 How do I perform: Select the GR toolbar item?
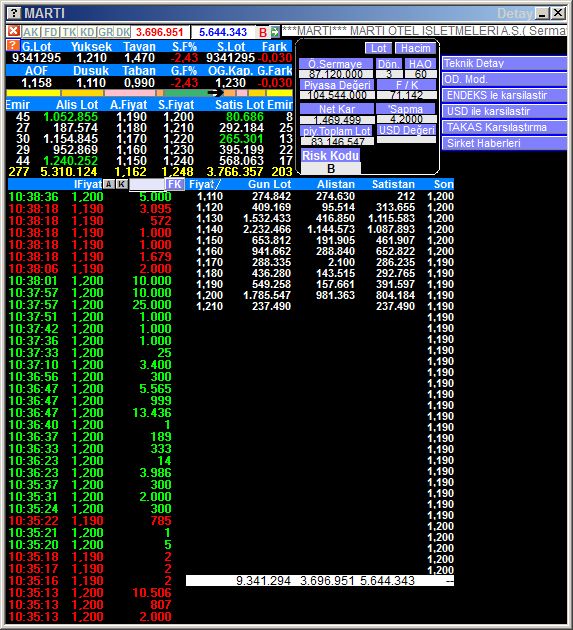(105, 32)
